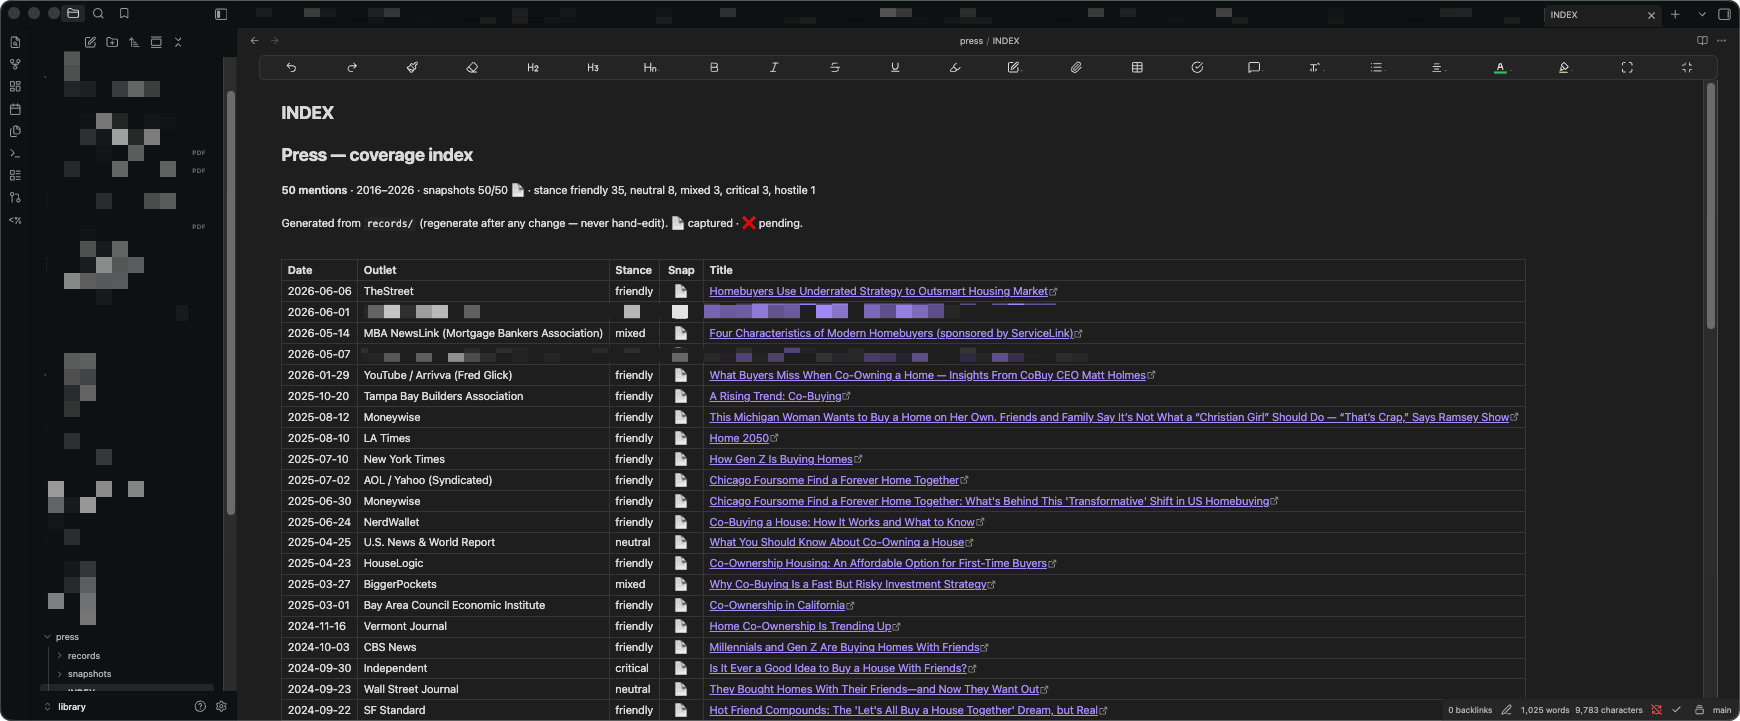
Task: Toggle strikethrough formatting
Action: pyautogui.click(x=835, y=67)
